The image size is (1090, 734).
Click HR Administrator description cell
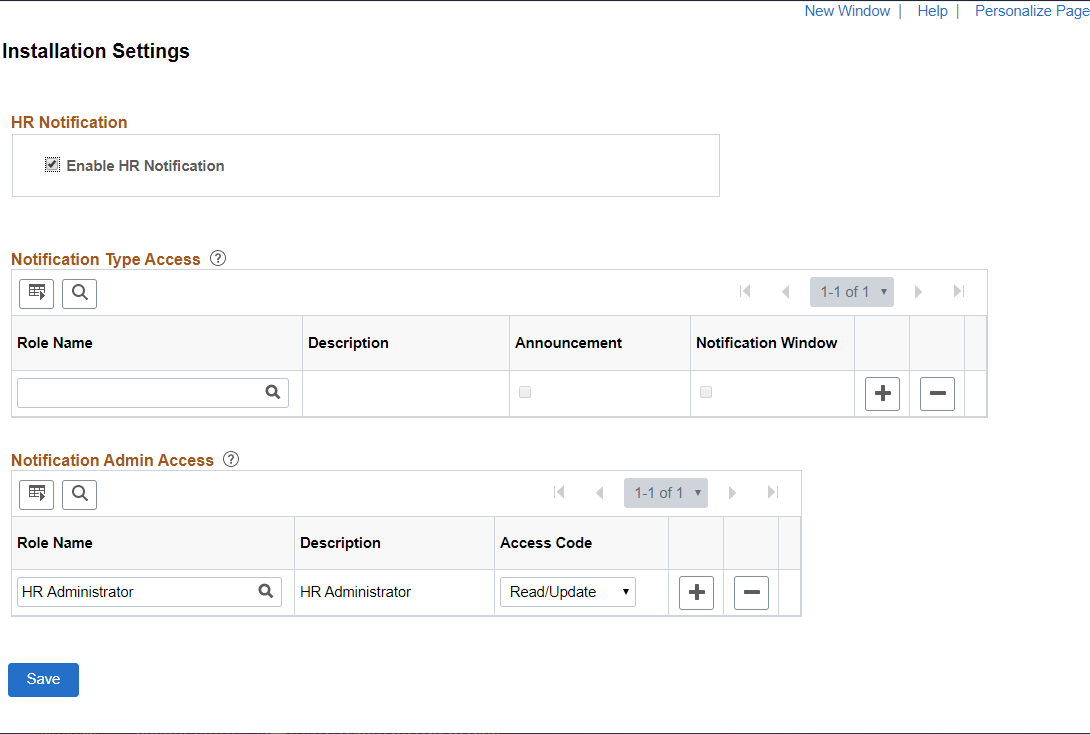(355, 592)
